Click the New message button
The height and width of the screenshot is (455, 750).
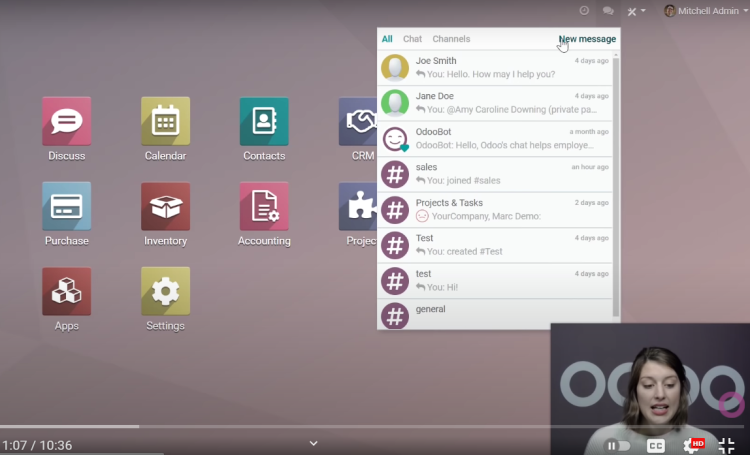point(587,39)
